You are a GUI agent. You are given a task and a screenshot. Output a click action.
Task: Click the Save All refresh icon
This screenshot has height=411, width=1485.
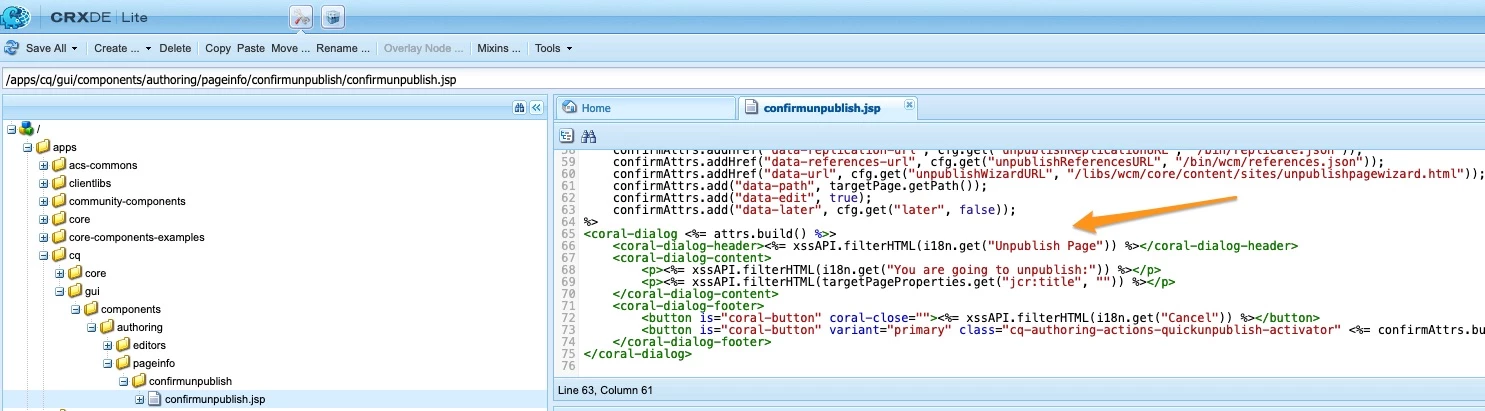click(12, 48)
